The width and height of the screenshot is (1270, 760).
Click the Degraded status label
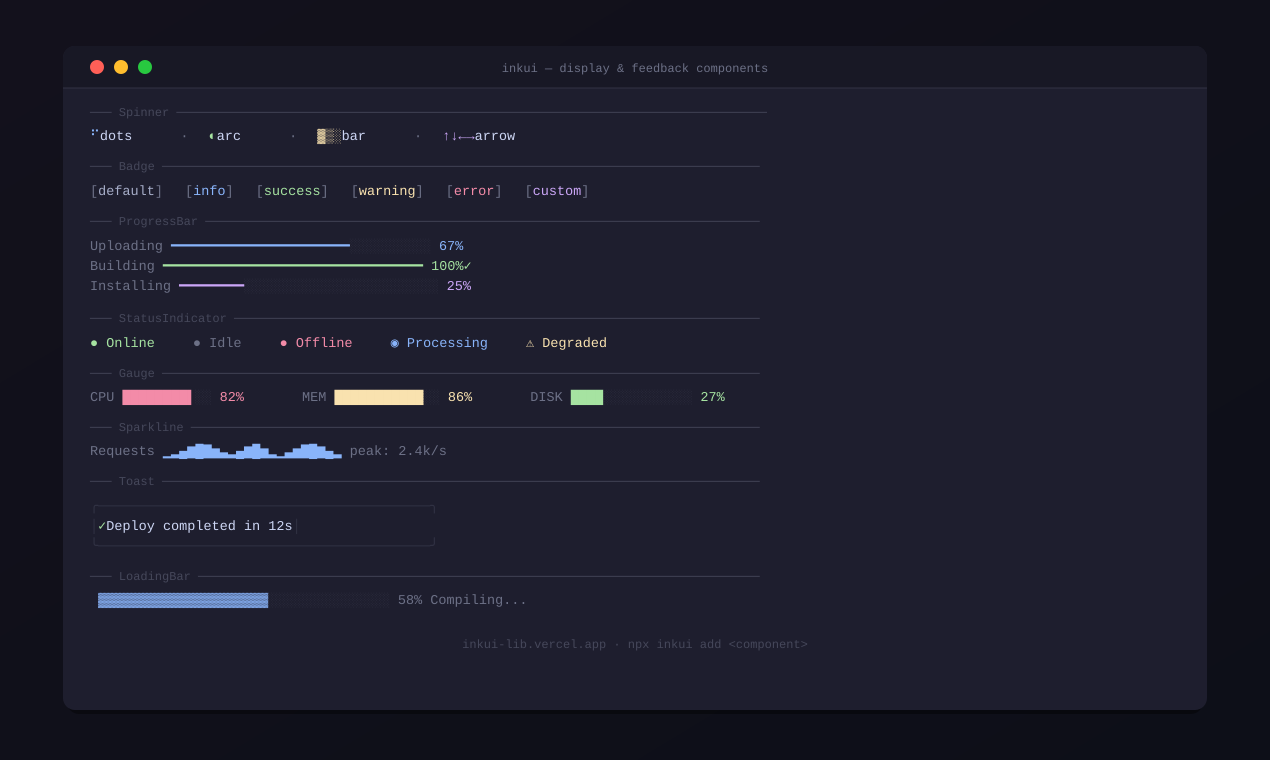click(x=575, y=343)
